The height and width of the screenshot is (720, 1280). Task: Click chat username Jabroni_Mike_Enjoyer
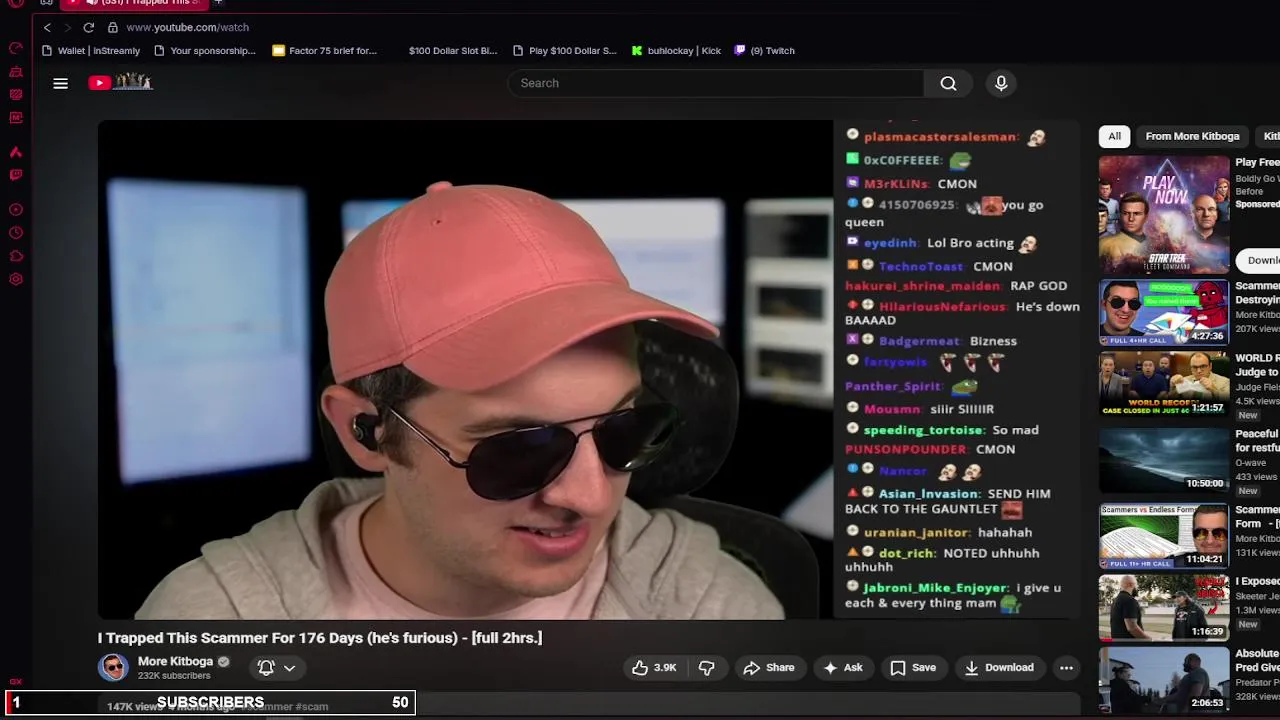(x=934, y=588)
